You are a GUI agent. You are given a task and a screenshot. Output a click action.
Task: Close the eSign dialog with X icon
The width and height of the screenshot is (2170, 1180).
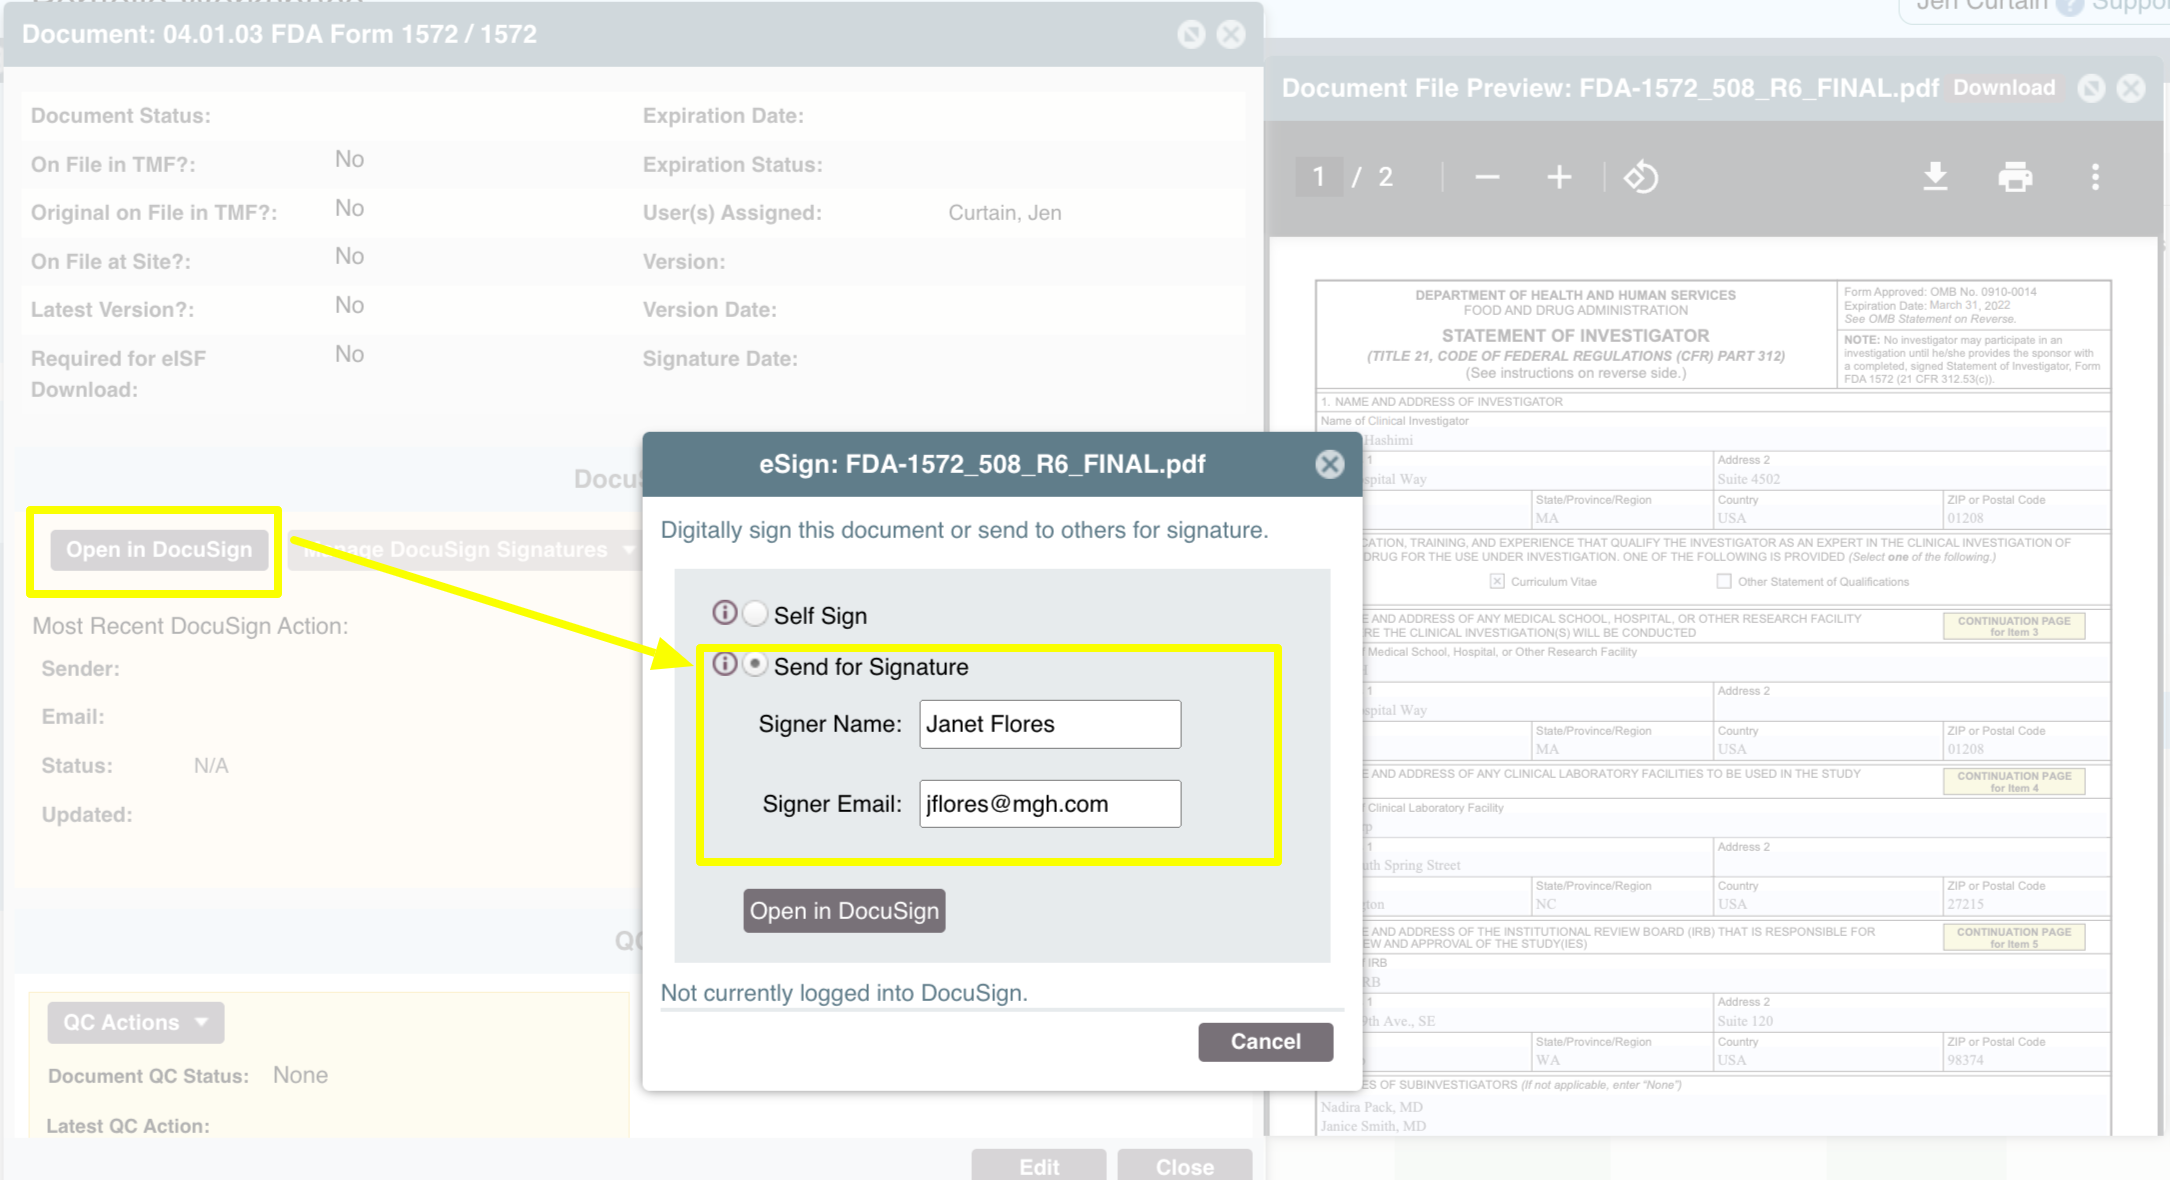(x=1329, y=464)
